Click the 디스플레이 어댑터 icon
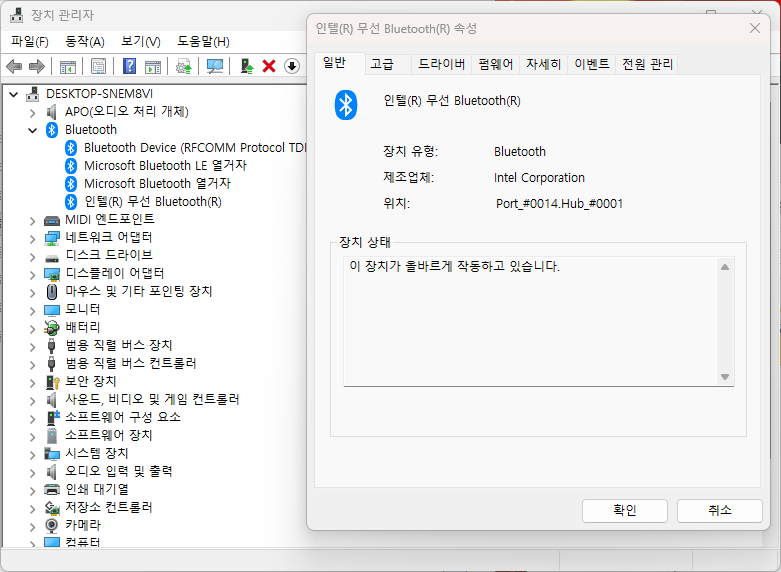 click(x=52, y=274)
